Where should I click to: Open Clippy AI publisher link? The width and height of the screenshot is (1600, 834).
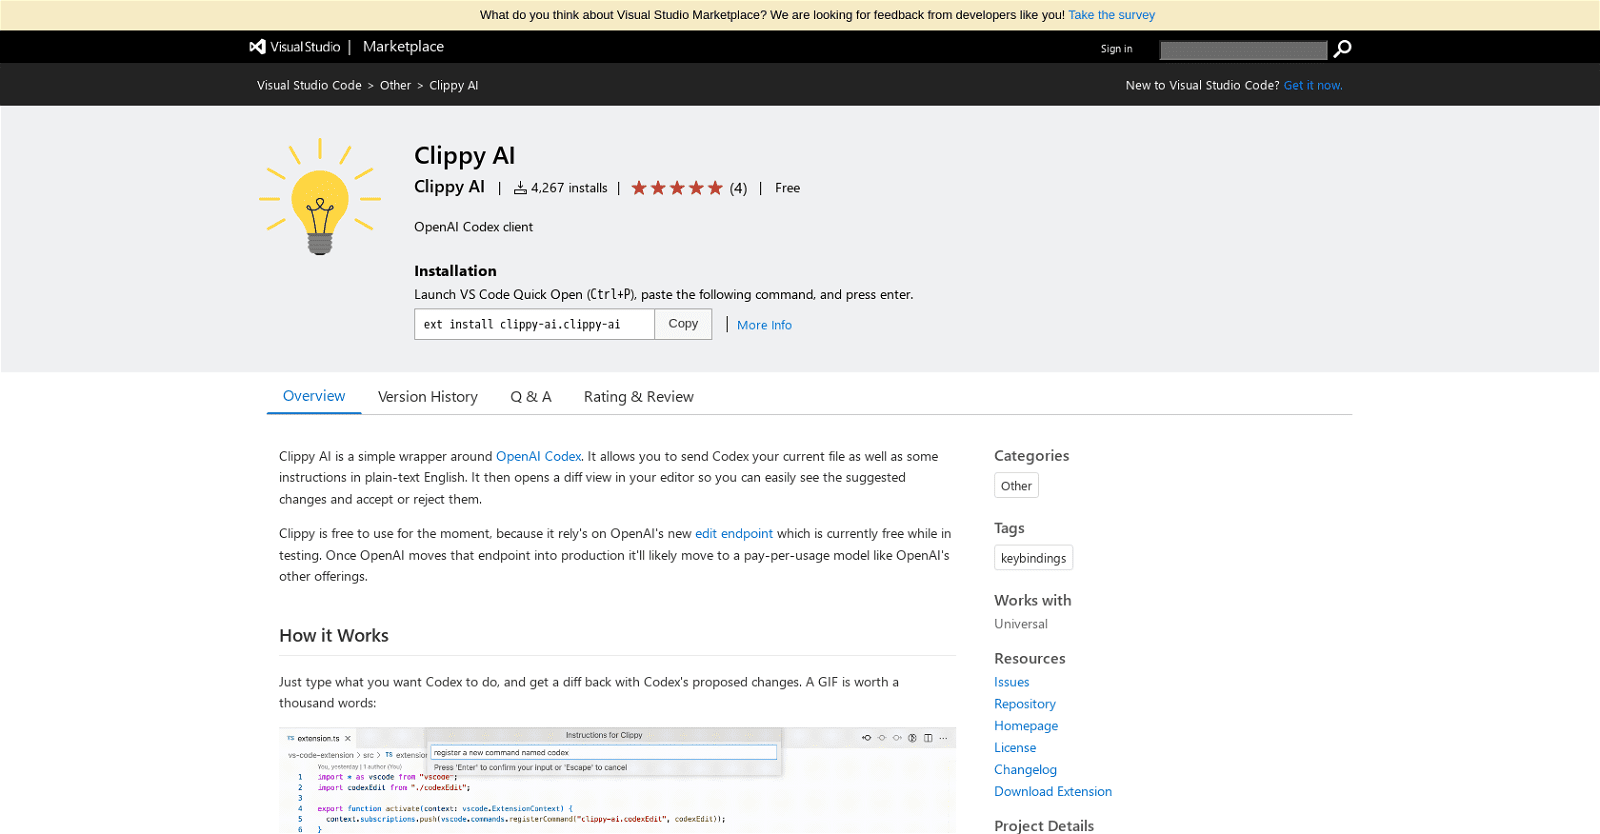coord(449,187)
